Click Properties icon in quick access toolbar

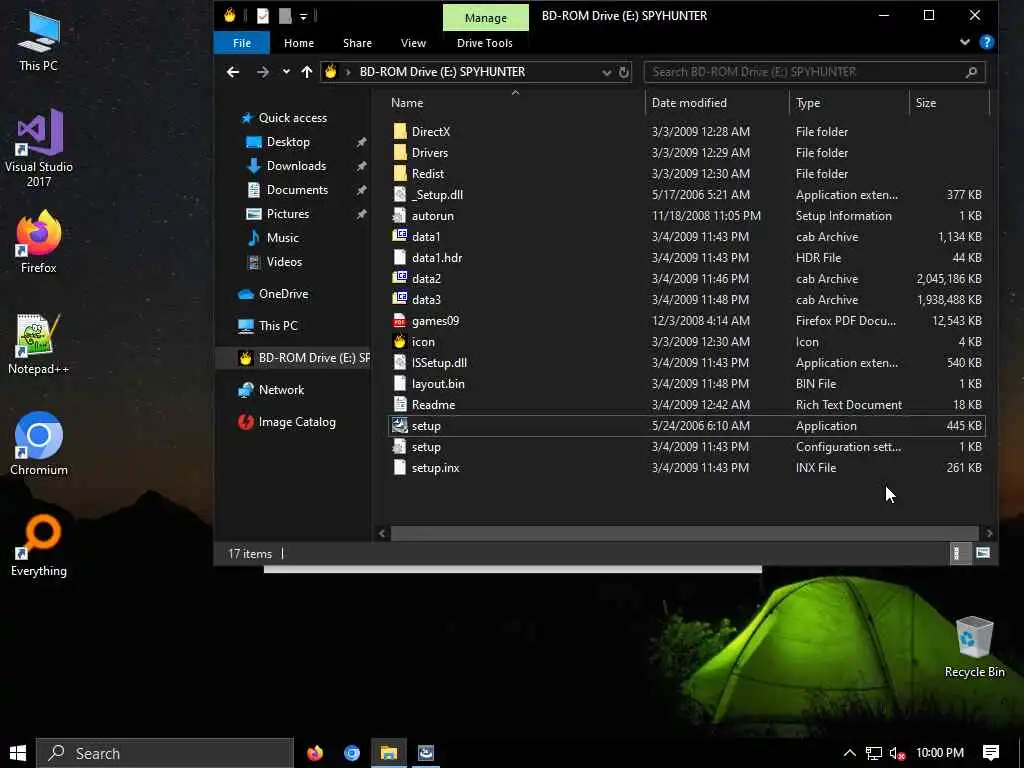tap(263, 16)
